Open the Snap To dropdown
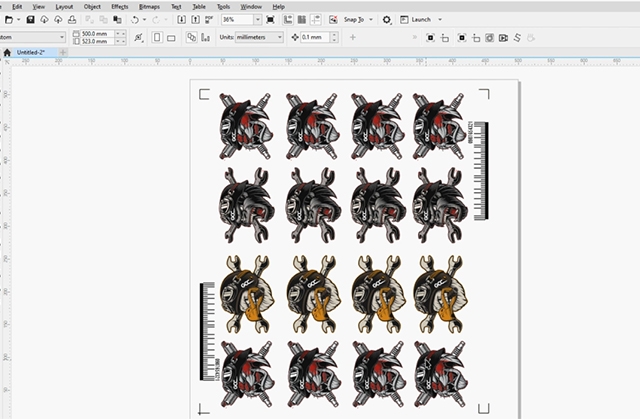The width and height of the screenshot is (640, 420). (x=371, y=20)
